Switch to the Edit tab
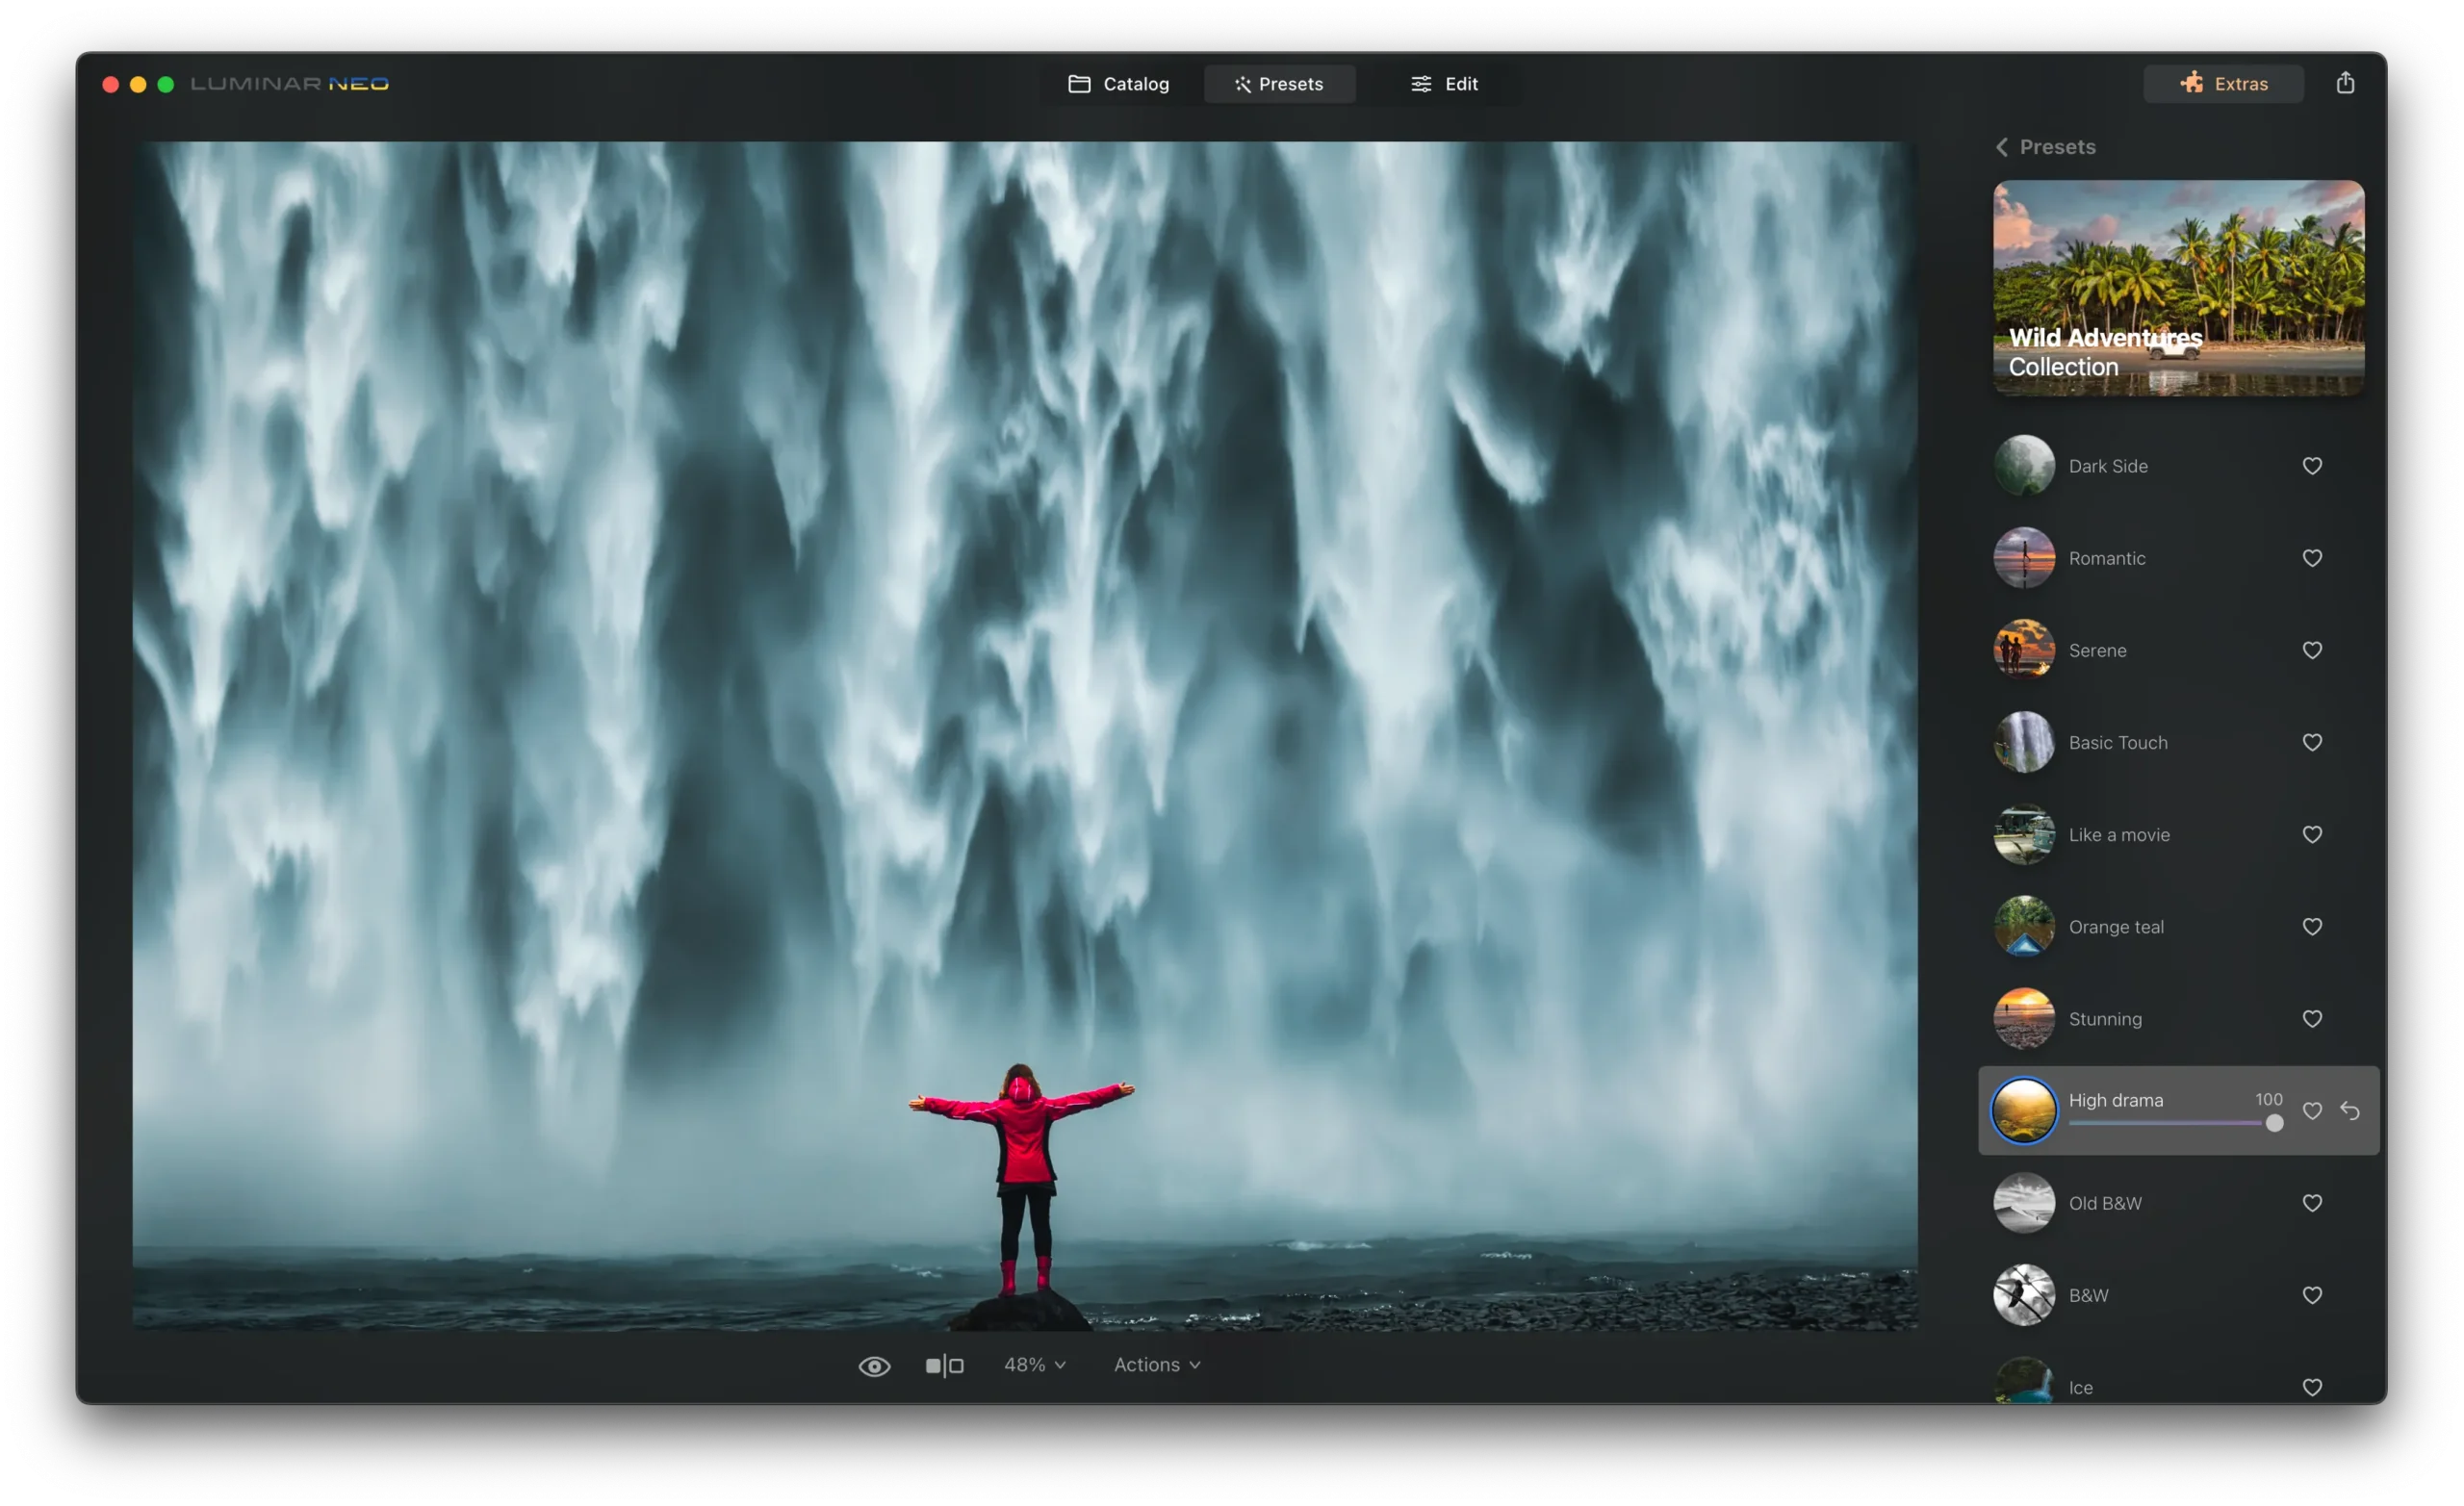This screenshot has width=2464, height=1506. (x=1444, y=84)
